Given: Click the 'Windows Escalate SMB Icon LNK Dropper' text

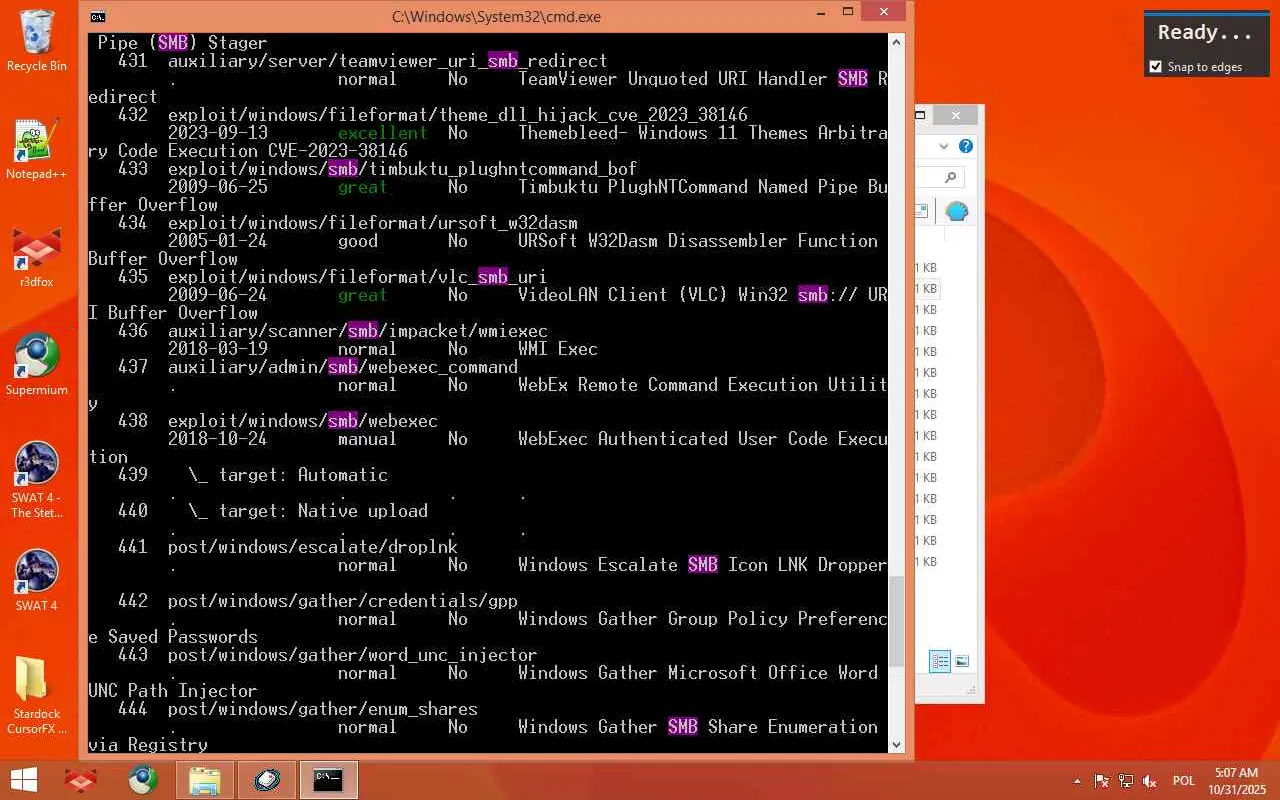Looking at the screenshot, I should (x=702, y=565).
